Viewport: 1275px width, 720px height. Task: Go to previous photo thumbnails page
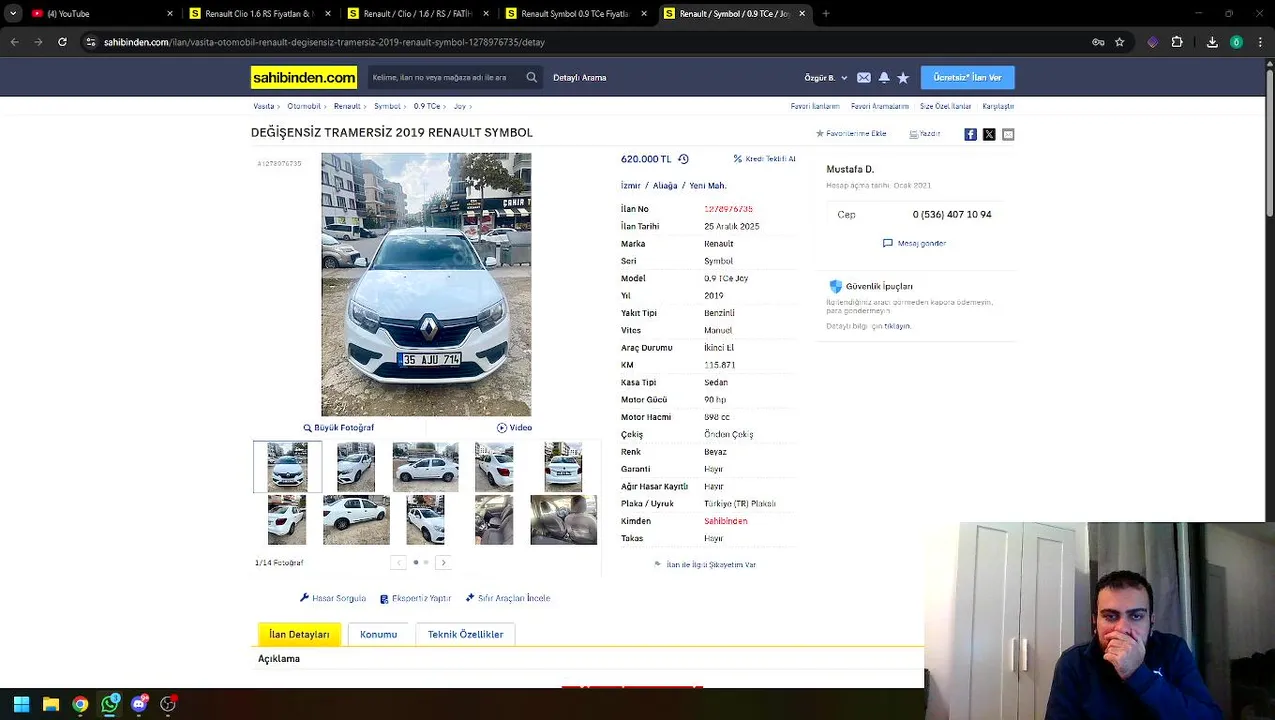tap(398, 563)
